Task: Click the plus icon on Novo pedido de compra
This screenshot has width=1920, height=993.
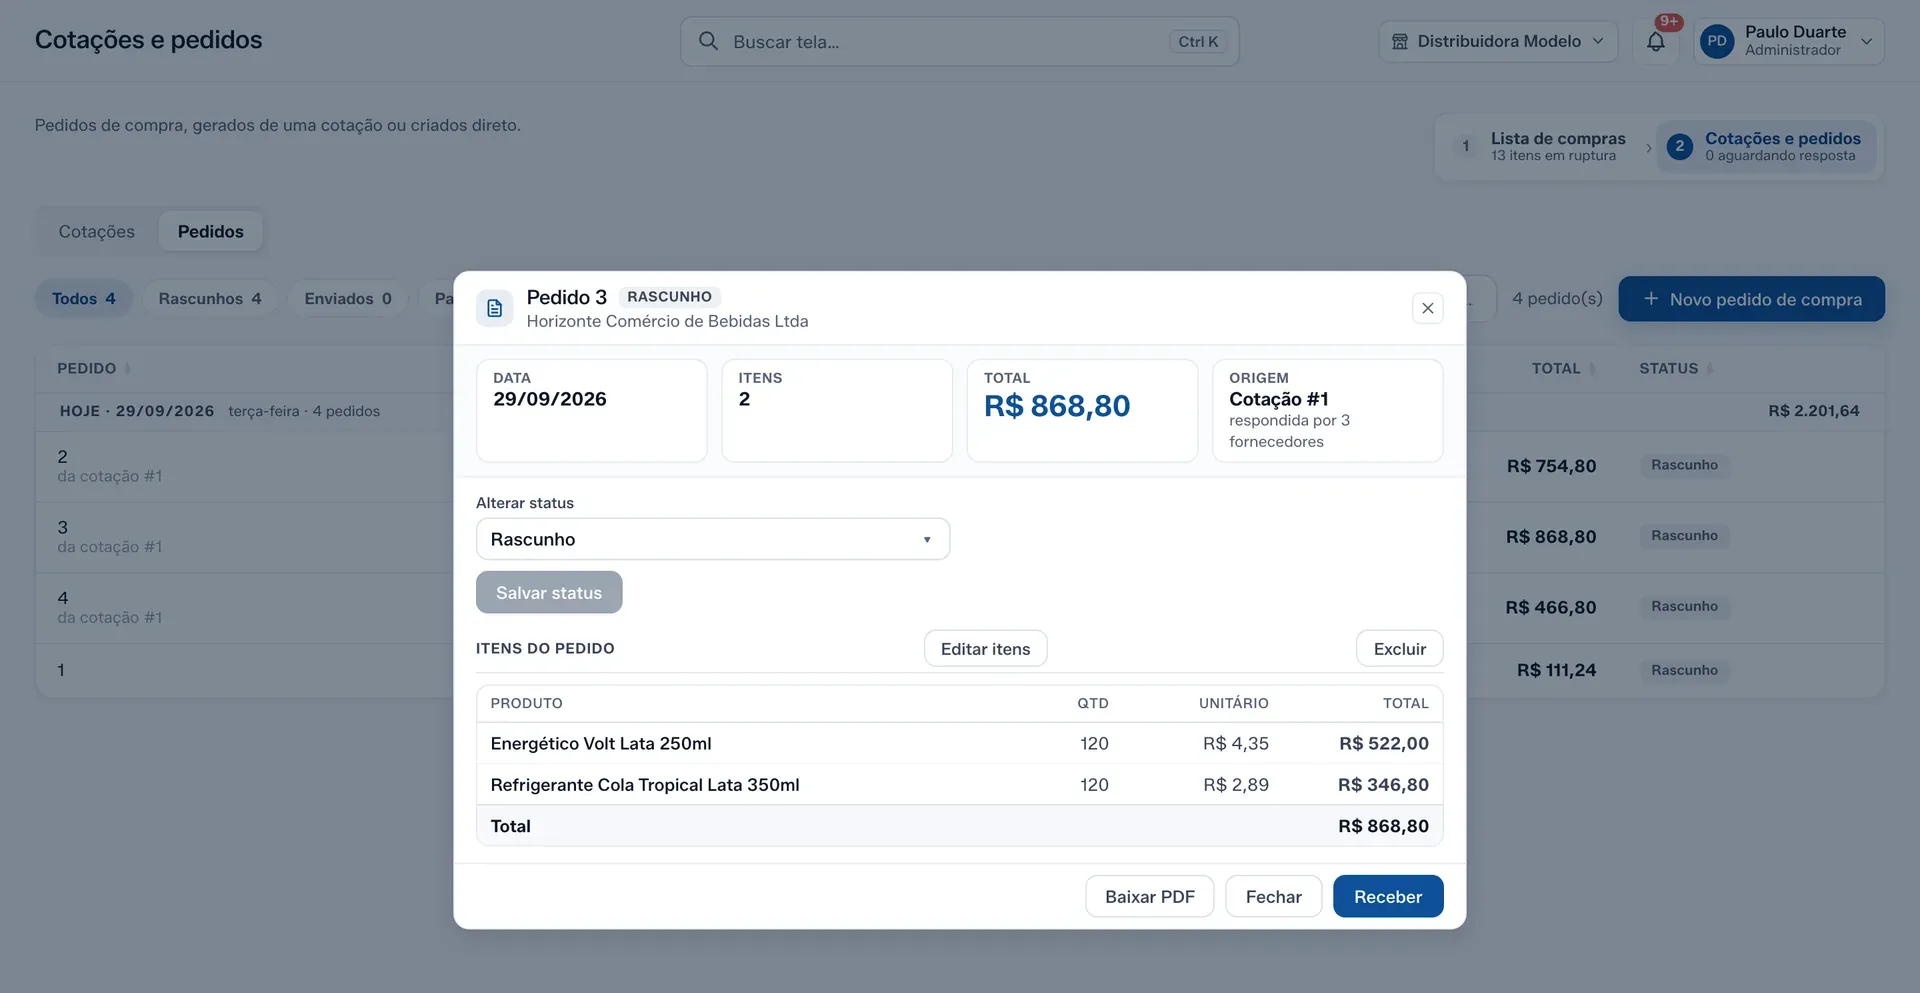Action: point(1651,299)
